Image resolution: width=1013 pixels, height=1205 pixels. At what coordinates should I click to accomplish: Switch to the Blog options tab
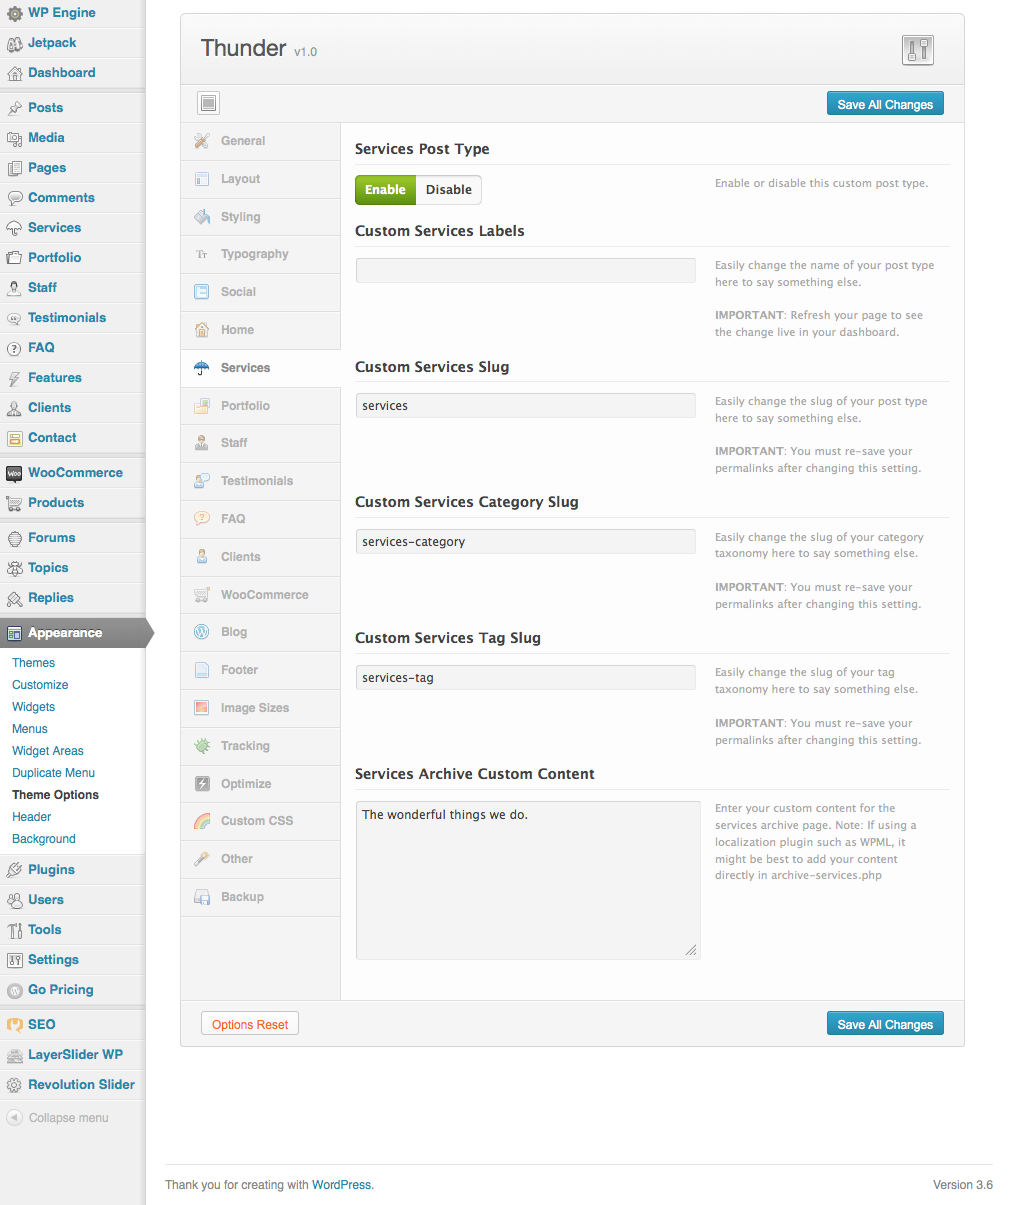[261, 632]
